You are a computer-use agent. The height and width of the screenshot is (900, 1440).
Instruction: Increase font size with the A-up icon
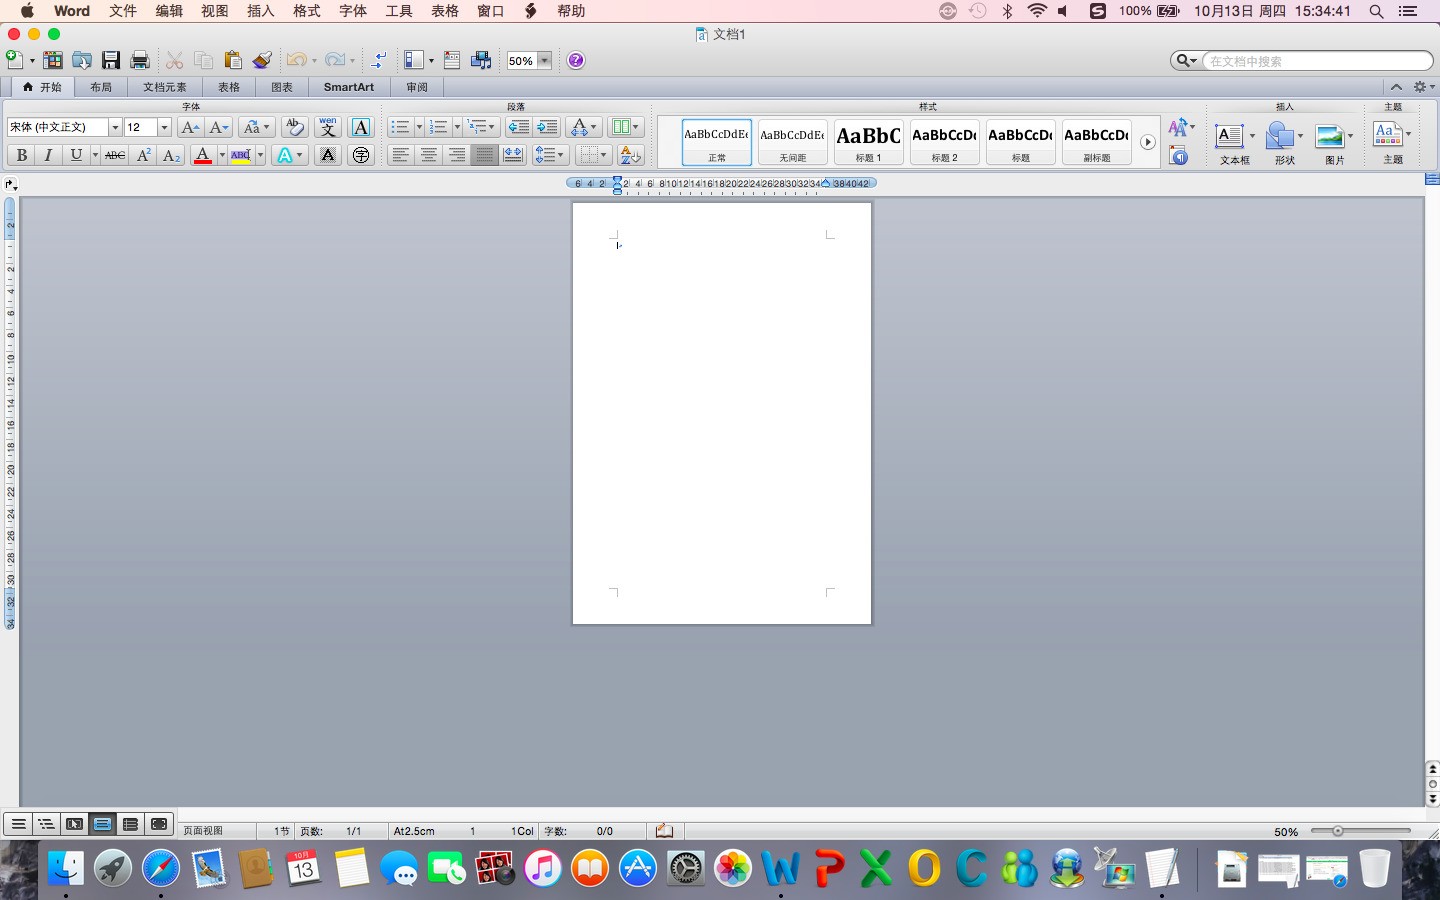tap(190, 127)
